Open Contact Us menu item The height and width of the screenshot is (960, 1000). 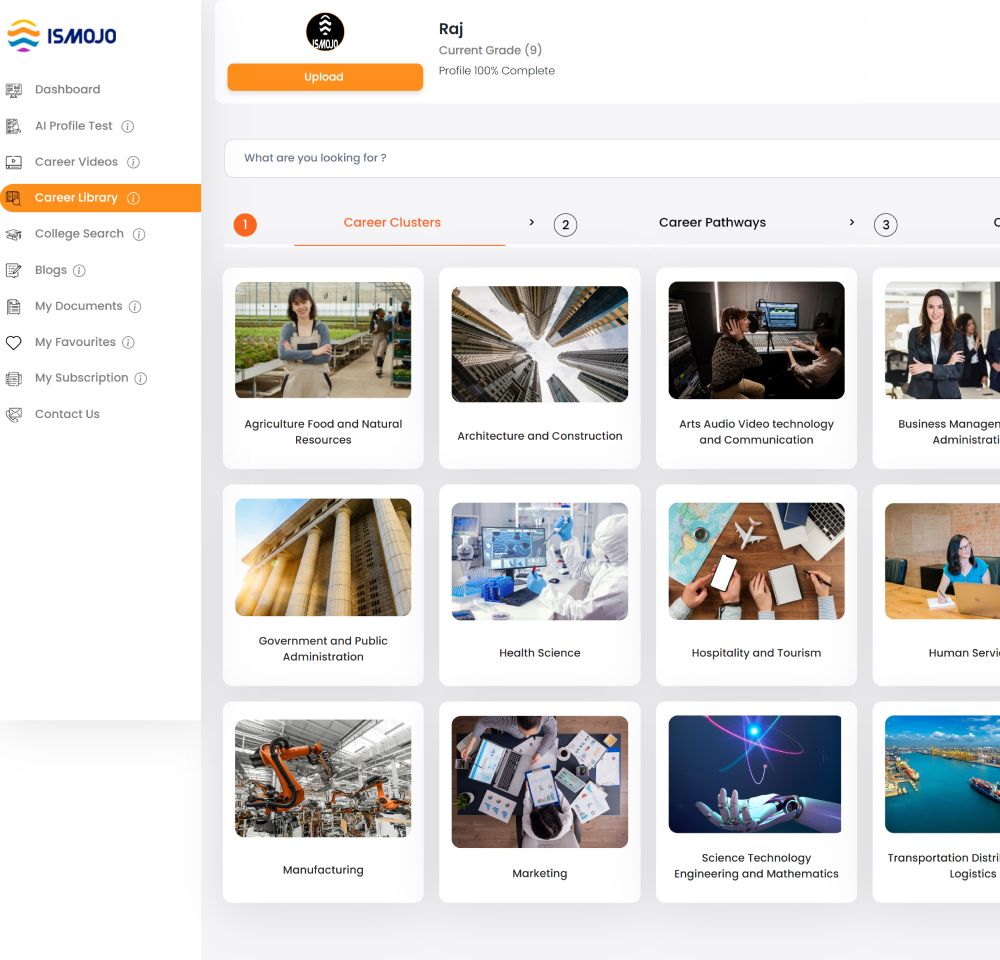[68, 415]
